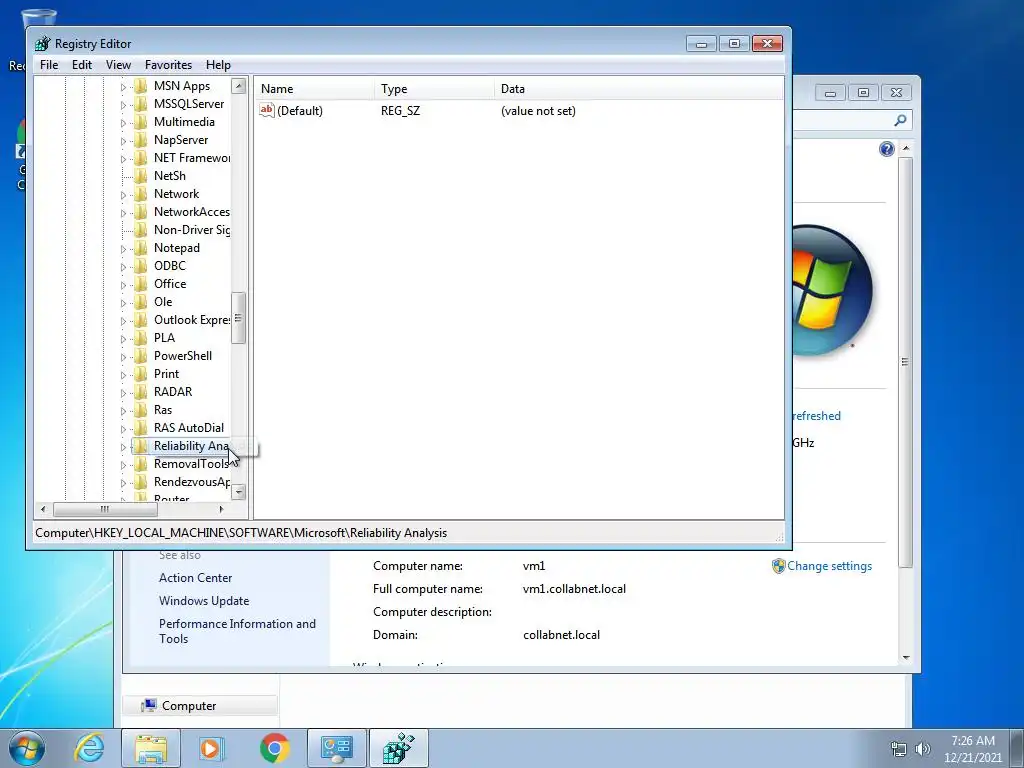
Task: Open Performance Information and Tools link
Action: (x=237, y=631)
